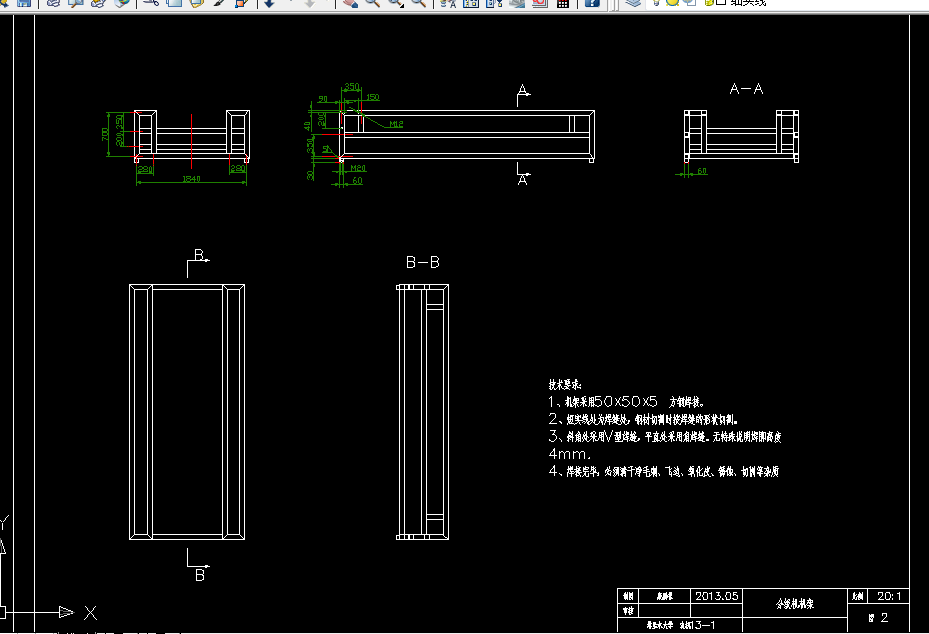The image size is (929, 634).
Task: Open the Block Editor icon
Action: 241,3
